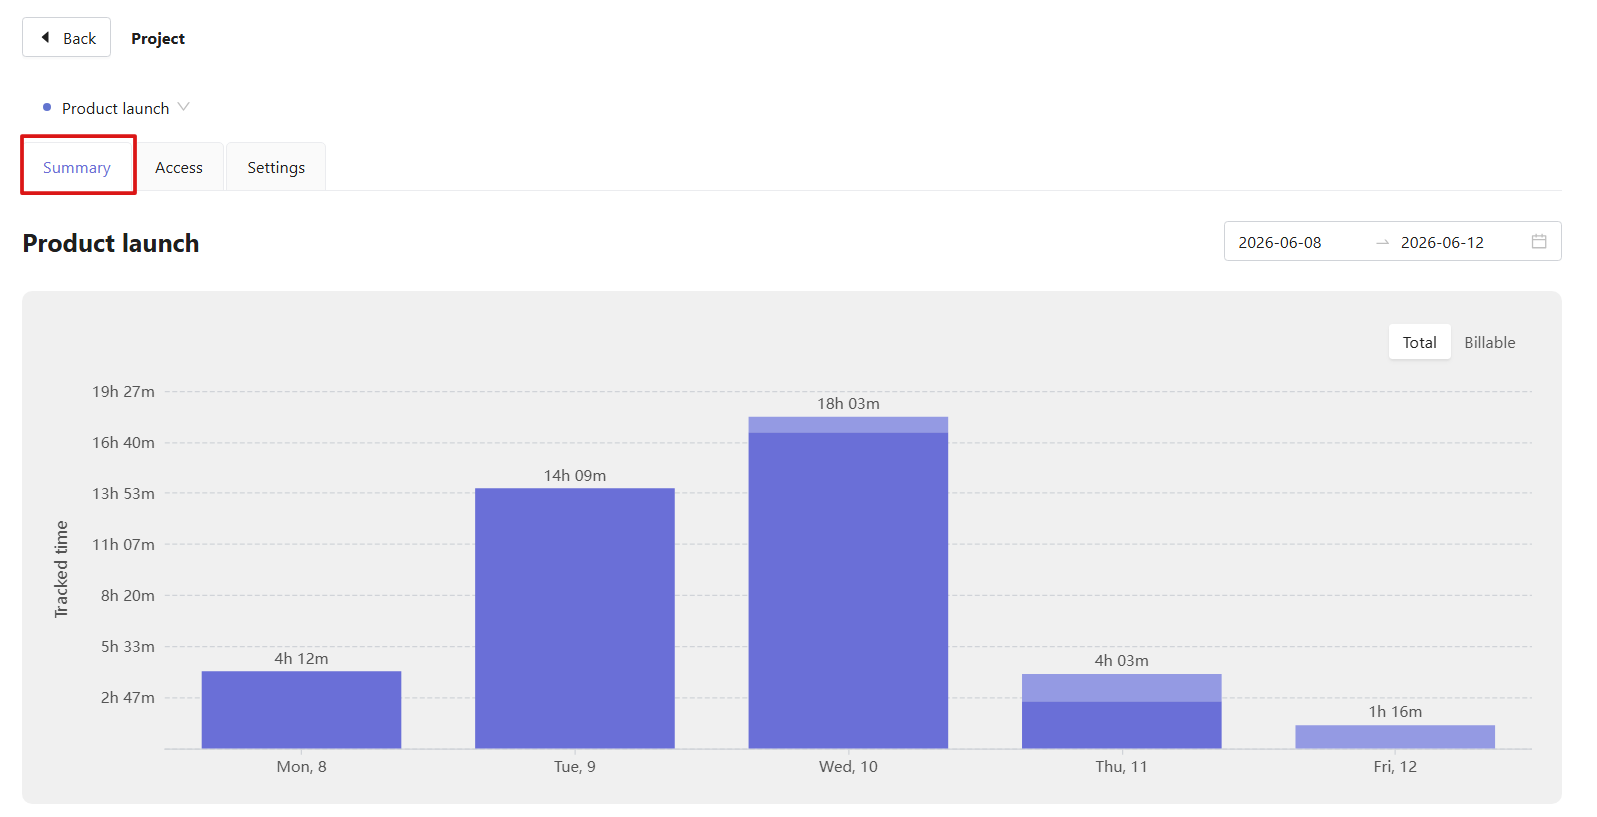Switch chart to Total view
The height and width of the screenshot is (817, 1597).
tap(1419, 342)
